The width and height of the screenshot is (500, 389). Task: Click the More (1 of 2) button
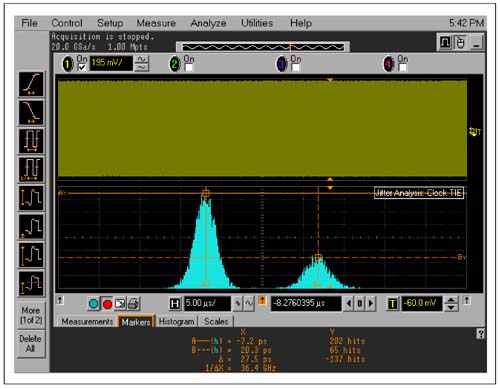[31, 315]
